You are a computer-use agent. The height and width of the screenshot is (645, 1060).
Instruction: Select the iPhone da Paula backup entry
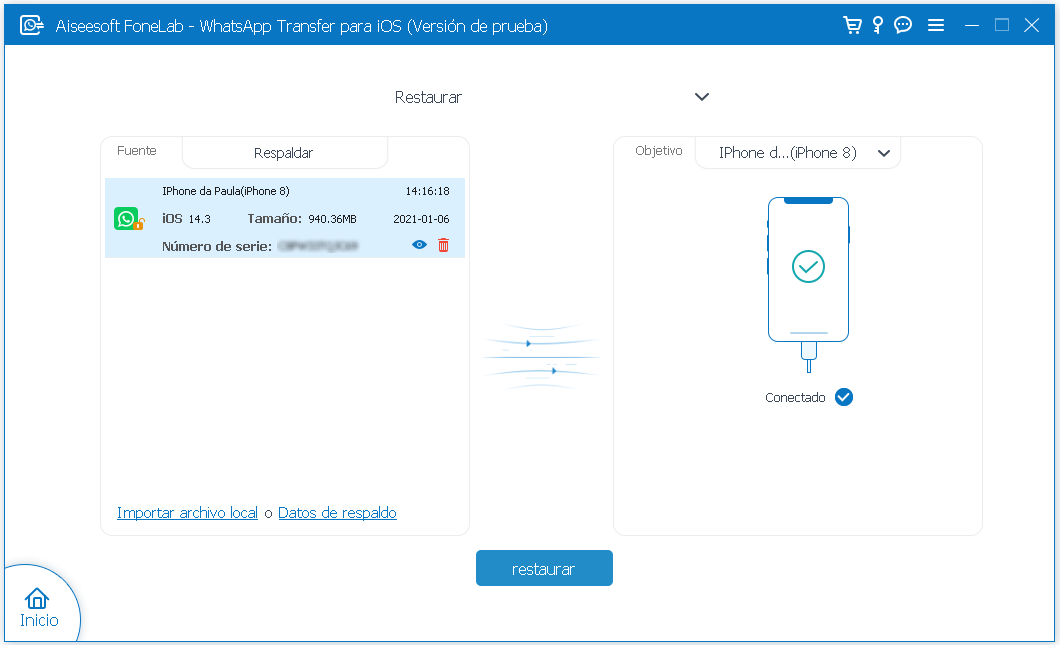(285, 218)
